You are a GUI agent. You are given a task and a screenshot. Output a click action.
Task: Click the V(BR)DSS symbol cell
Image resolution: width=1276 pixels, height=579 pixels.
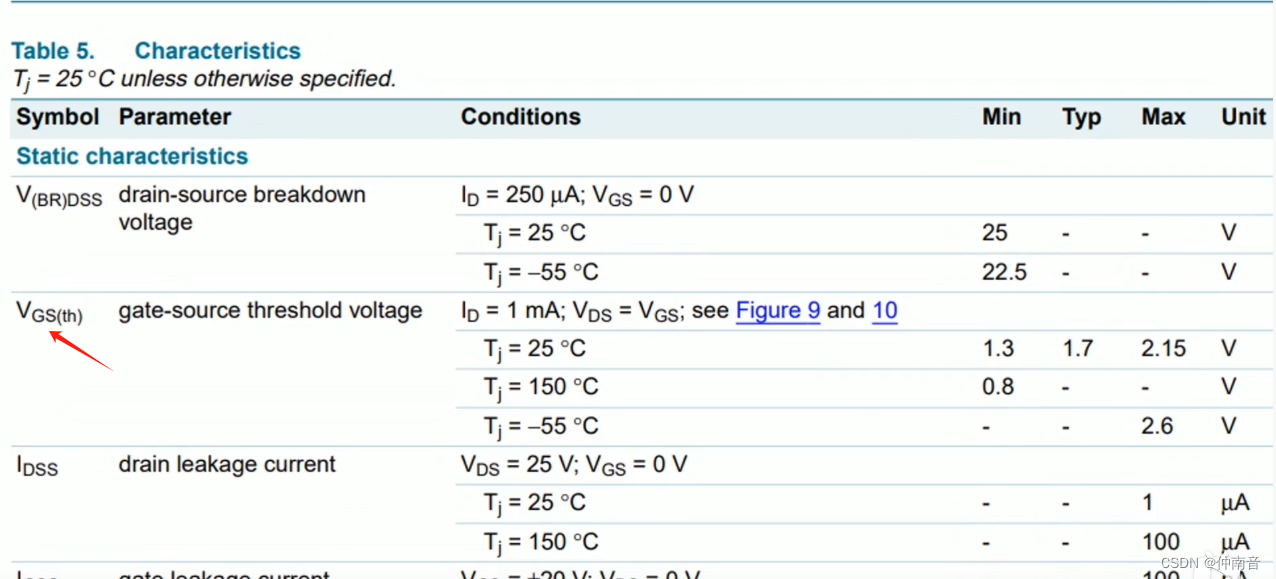[59, 197]
